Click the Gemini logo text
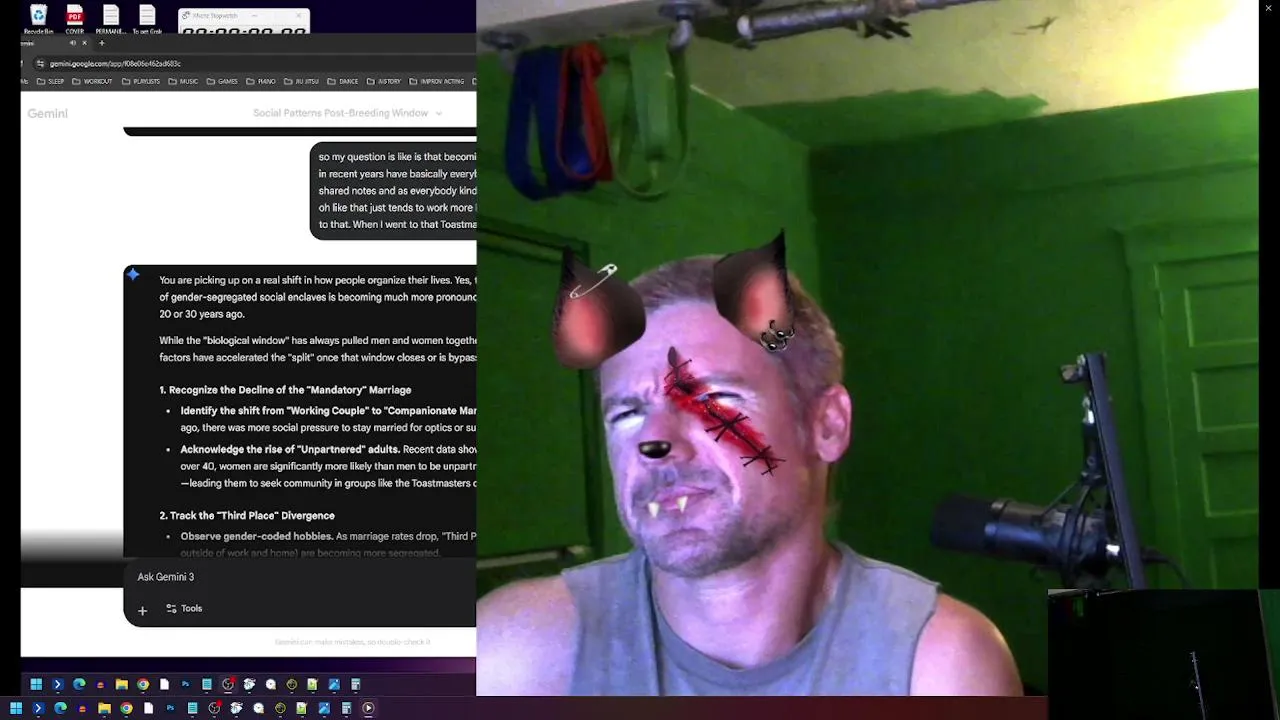Screen dimensions: 1280x720 pos(47,113)
